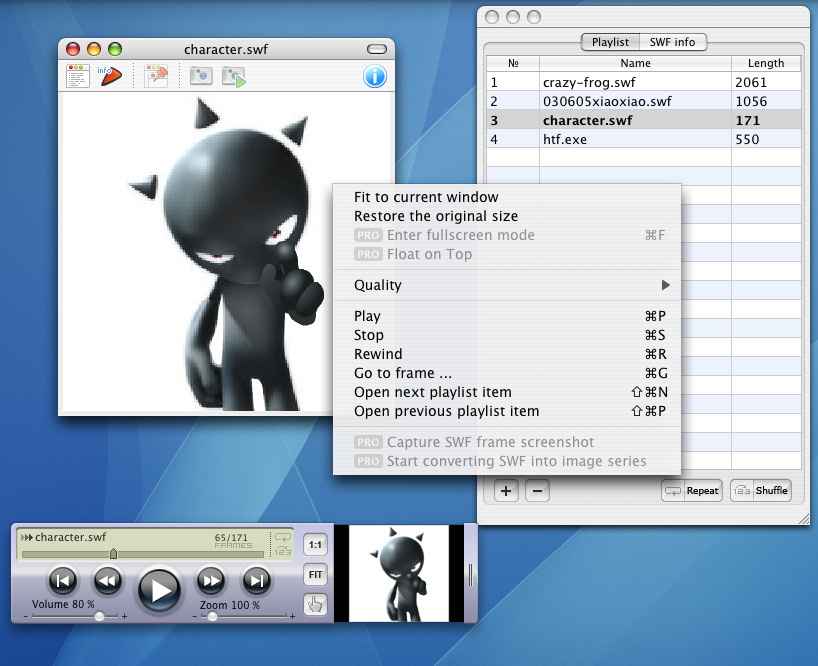Select Stop in context menu
The image size is (818, 666).
pos(507,335)
